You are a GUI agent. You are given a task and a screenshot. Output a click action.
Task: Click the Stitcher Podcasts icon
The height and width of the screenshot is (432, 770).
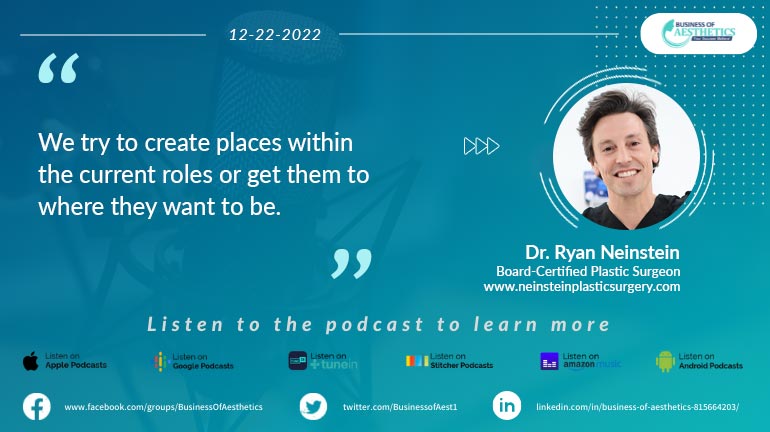tap(417, 361)
